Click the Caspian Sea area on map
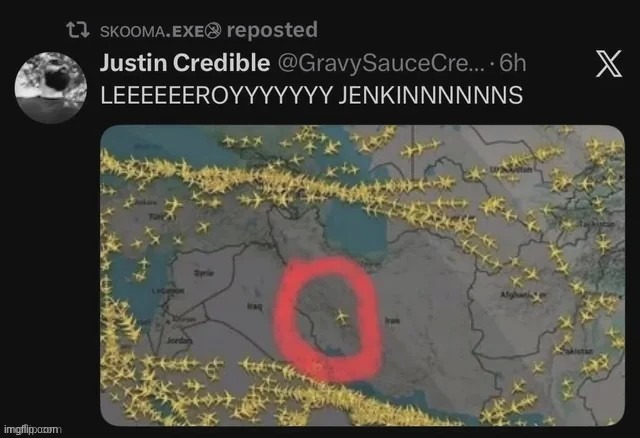The image size is (640, 438). (356, 229)
